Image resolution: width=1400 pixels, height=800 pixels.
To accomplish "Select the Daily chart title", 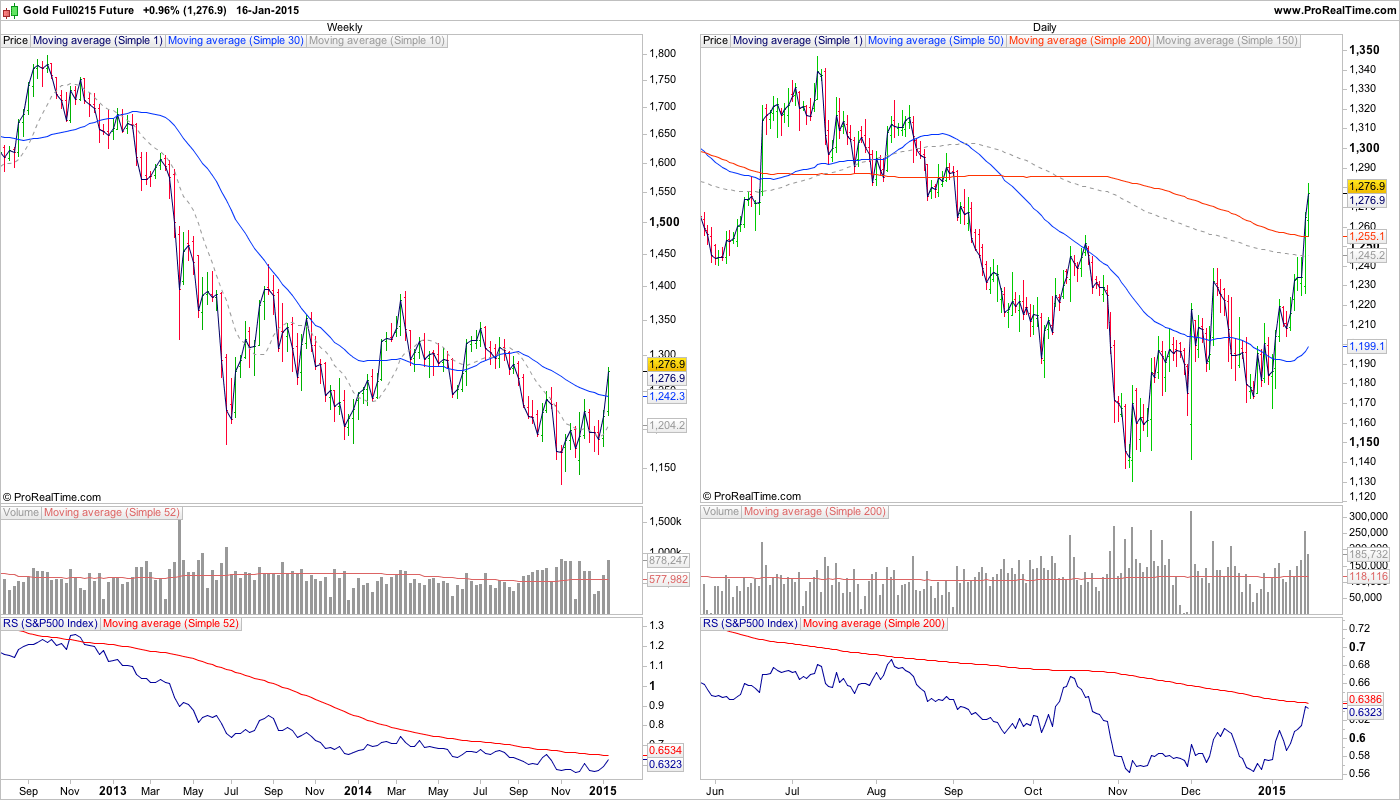I will click(1045, 27).
